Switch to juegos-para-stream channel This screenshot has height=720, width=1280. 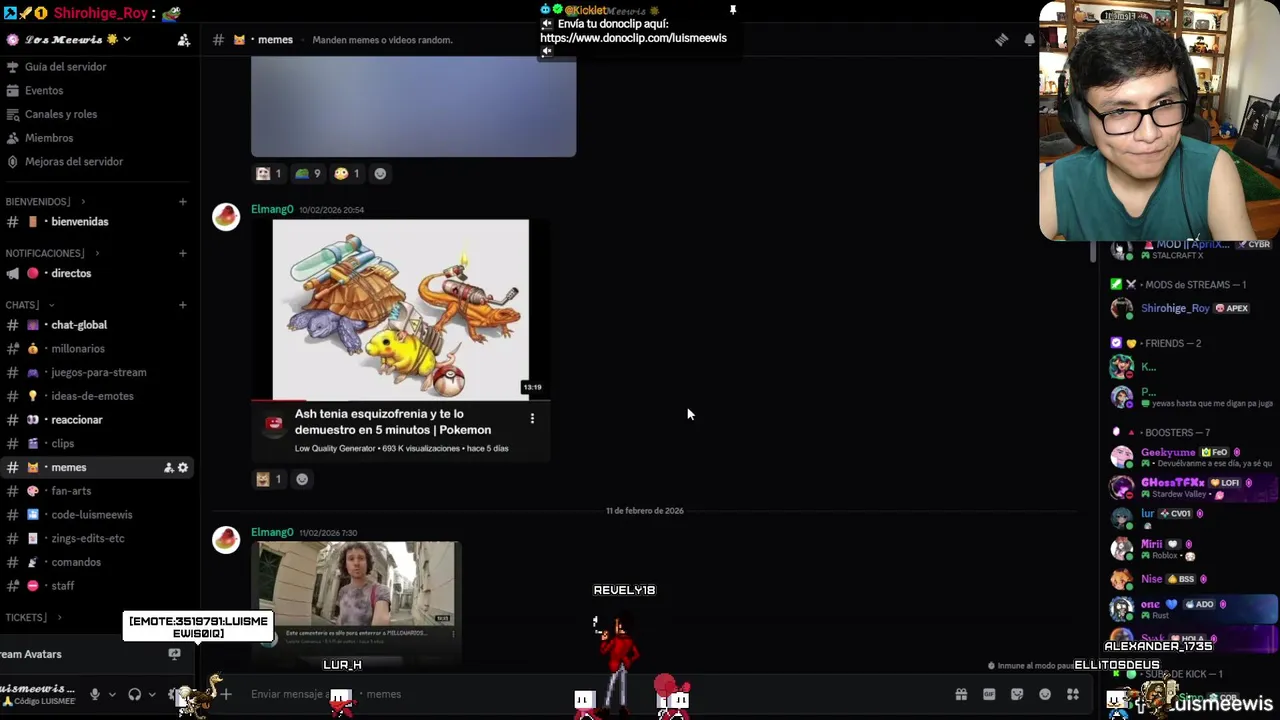click(98, 373)
